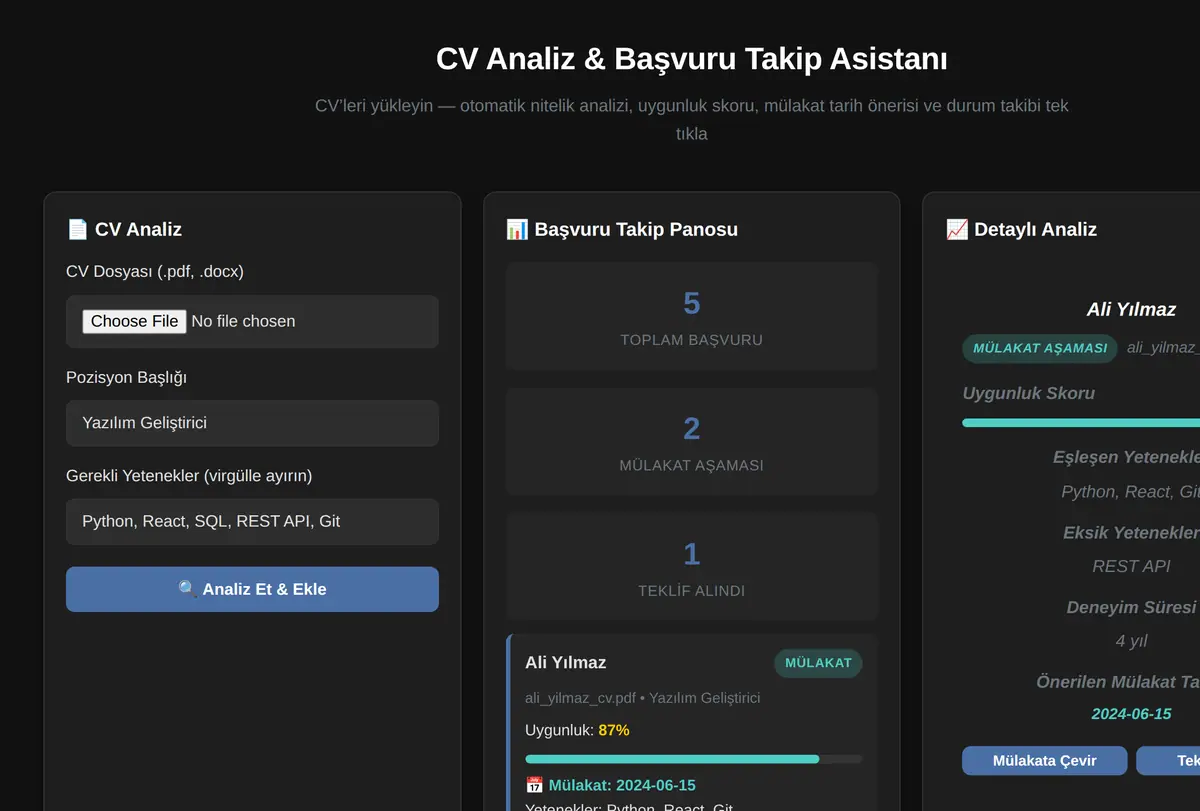Screen dimensions: 1200x811
Task: Click the 87% uygunluk value
Action: pyautogui.click(x=614, y=730)
